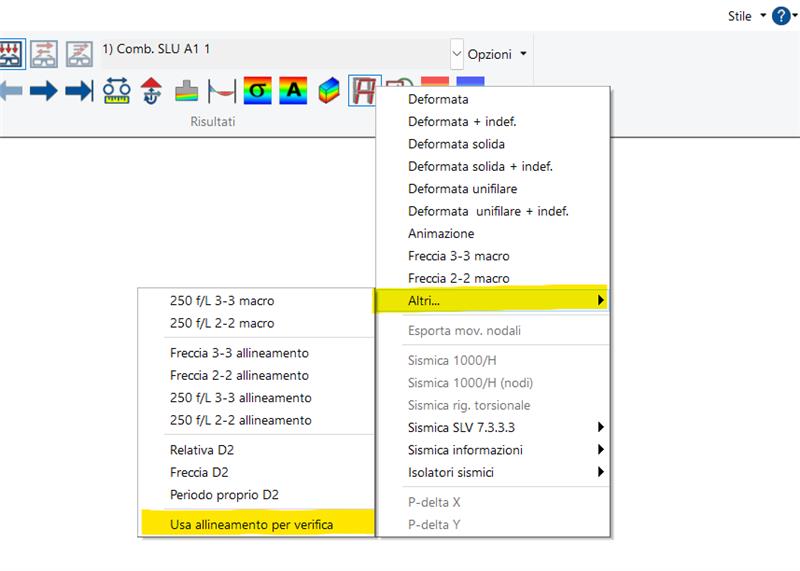Click the Risultati group label

click(213, 121)
